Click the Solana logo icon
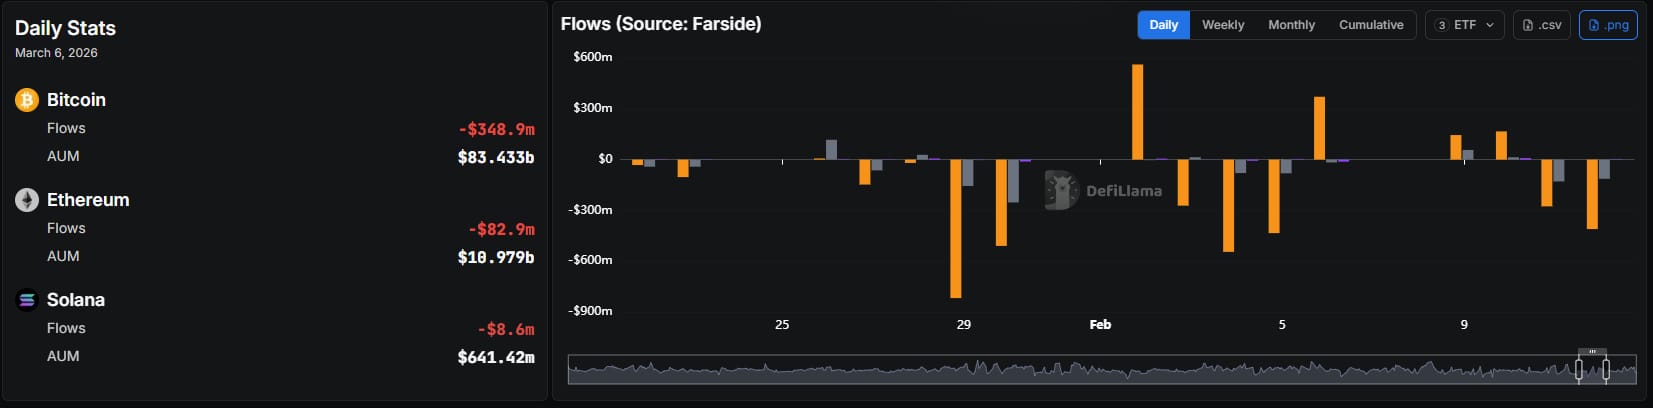The image size is (1653, 408). [x=27, y=300]
